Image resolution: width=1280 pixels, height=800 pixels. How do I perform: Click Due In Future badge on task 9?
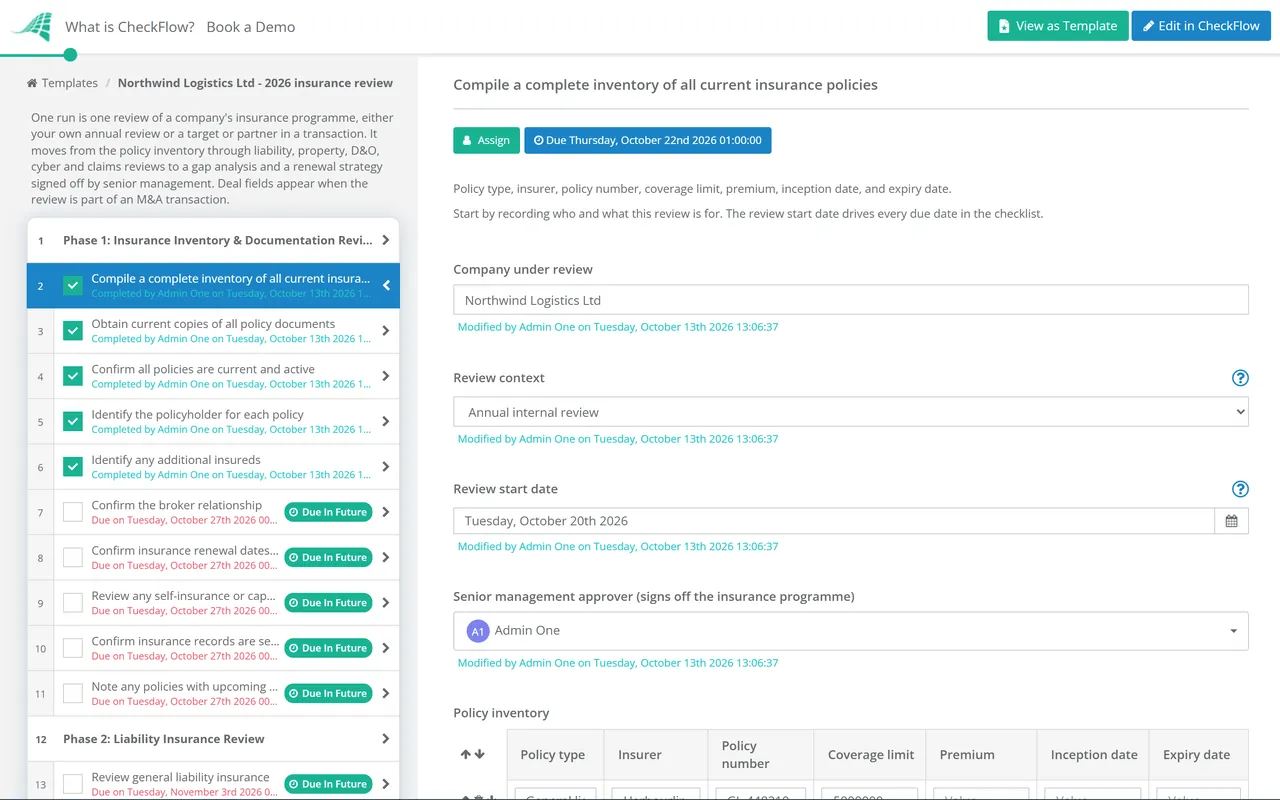328,603
